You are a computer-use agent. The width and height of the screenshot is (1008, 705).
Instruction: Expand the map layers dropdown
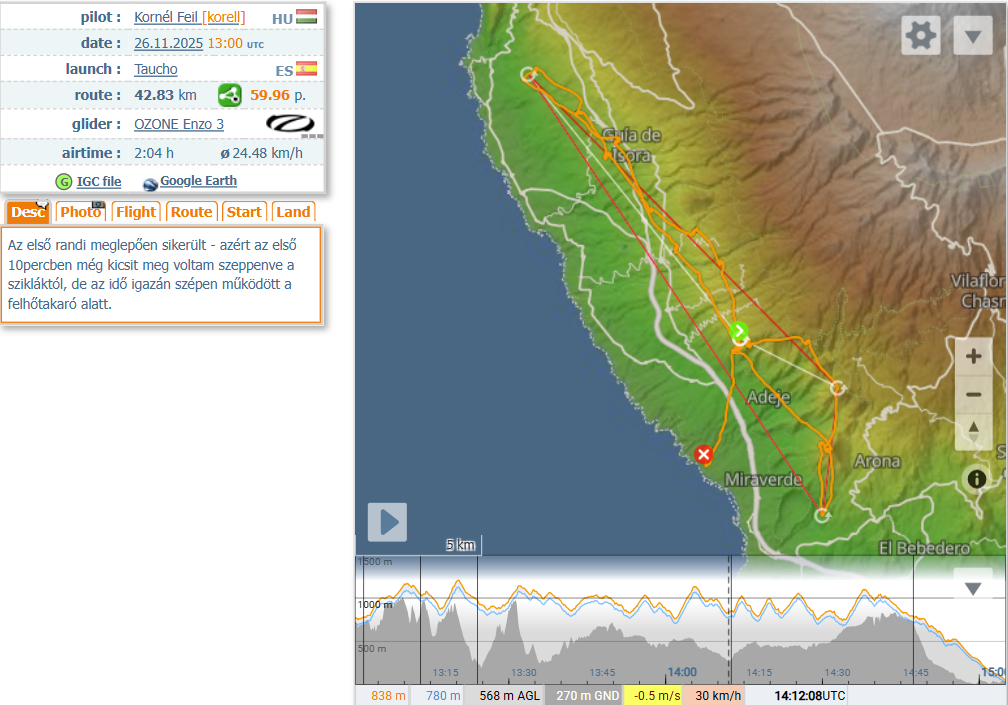point(972,36)
